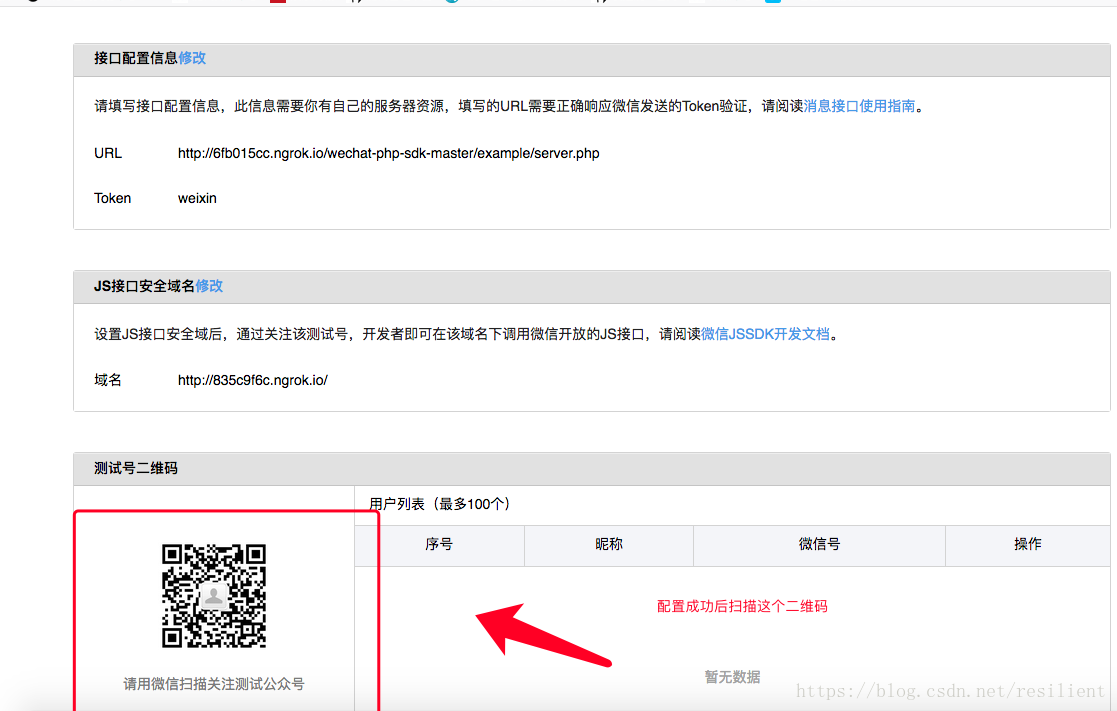Image resolution: width=1117 pixels, height=711 pixels.
Task: Click the 序号 column header
Action: pos(439,544)
